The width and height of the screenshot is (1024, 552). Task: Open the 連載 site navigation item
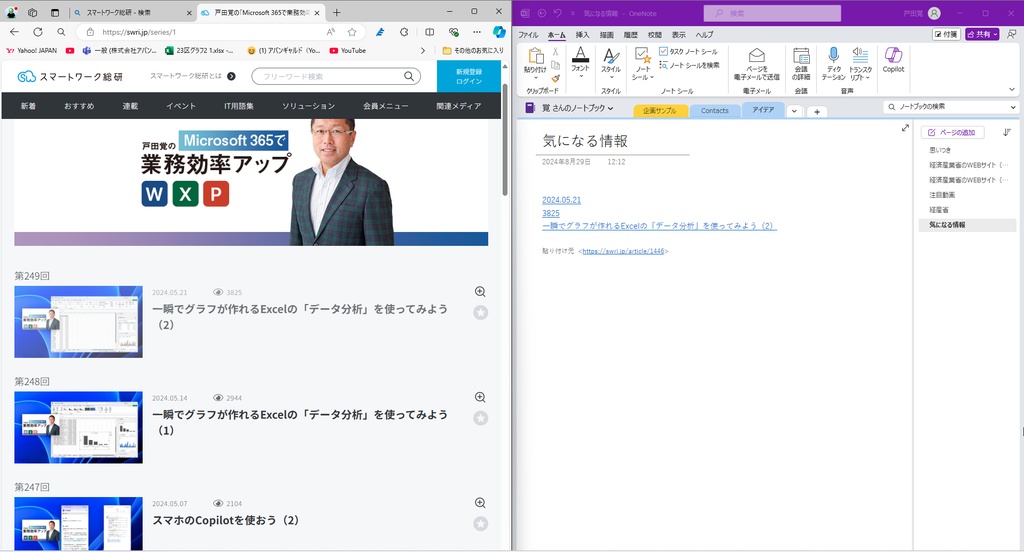pyautogui.click(x=131, y=106)
